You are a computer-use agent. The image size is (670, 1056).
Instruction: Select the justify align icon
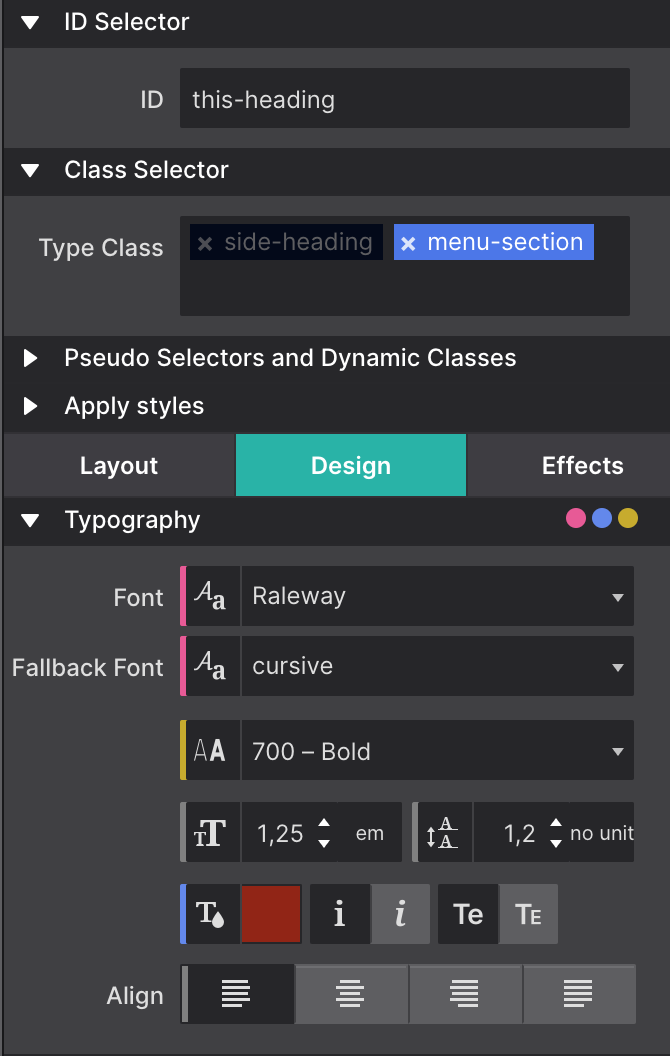[579, 995]
